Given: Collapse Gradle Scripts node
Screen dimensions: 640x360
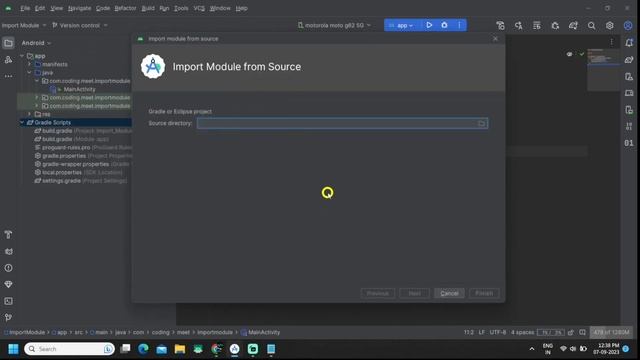Looking at the screenshot, I should click(22, 122).
